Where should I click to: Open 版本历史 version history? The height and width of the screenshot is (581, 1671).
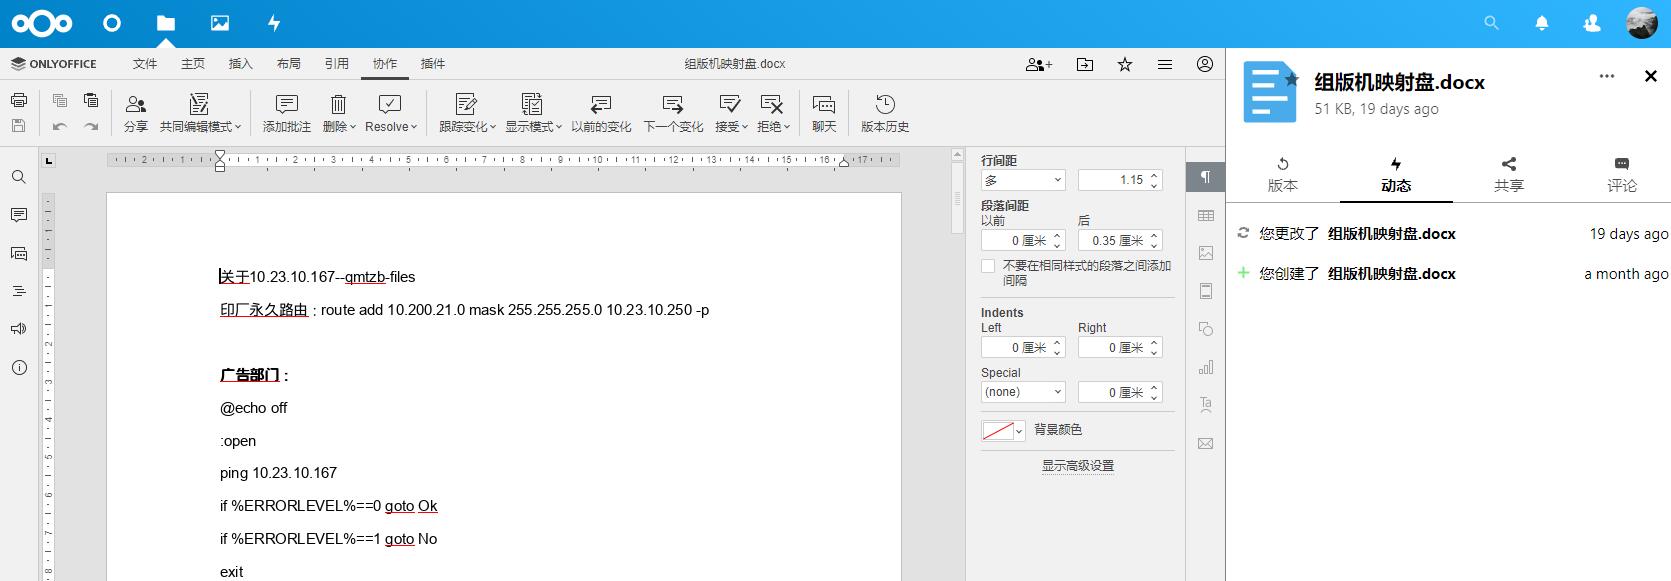coord(885,113)
